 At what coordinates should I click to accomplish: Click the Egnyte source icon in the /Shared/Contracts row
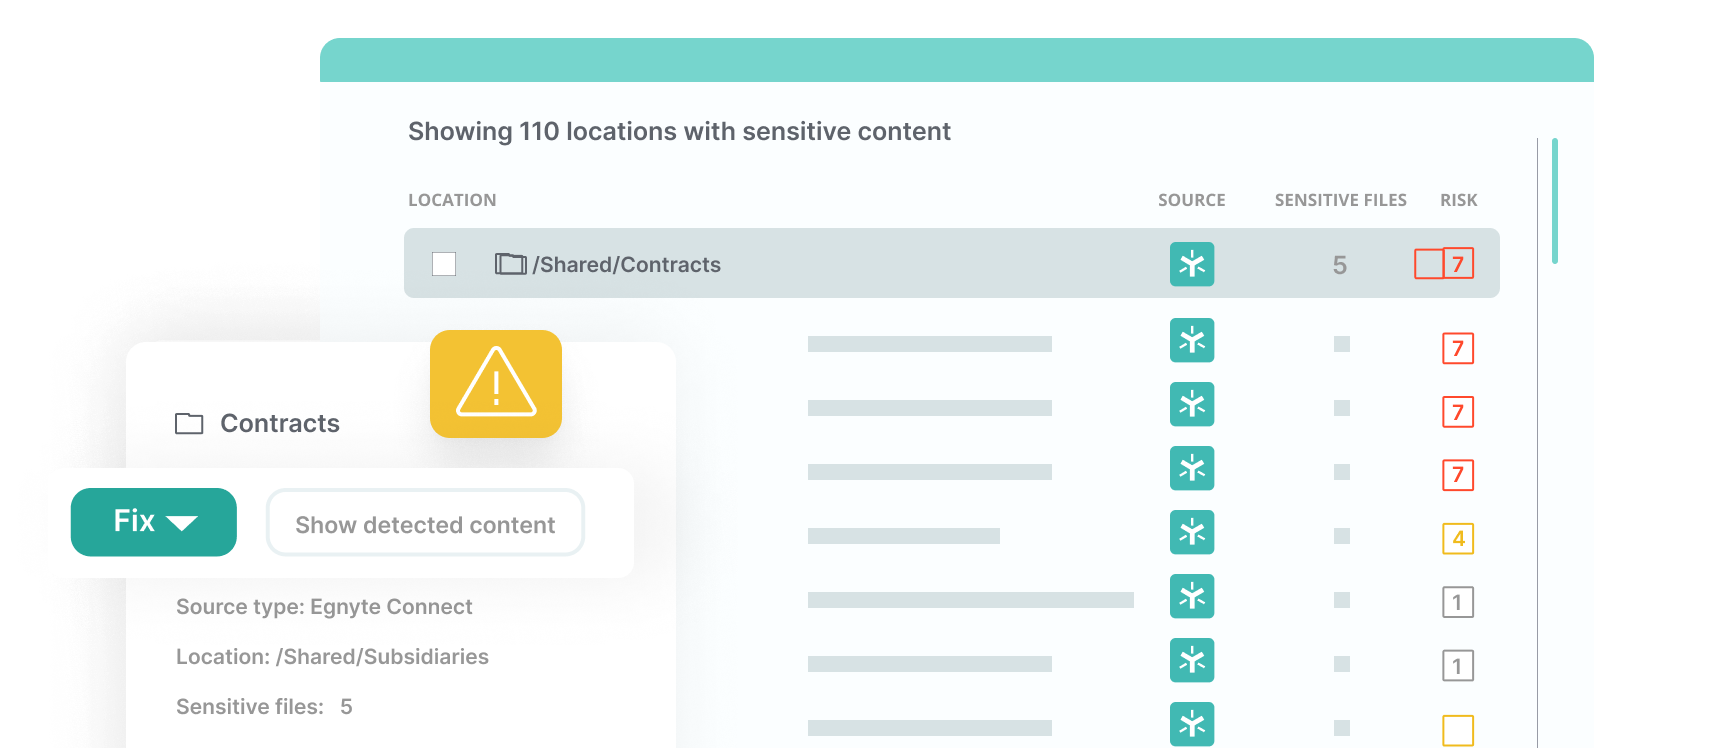pos(1192,264)
